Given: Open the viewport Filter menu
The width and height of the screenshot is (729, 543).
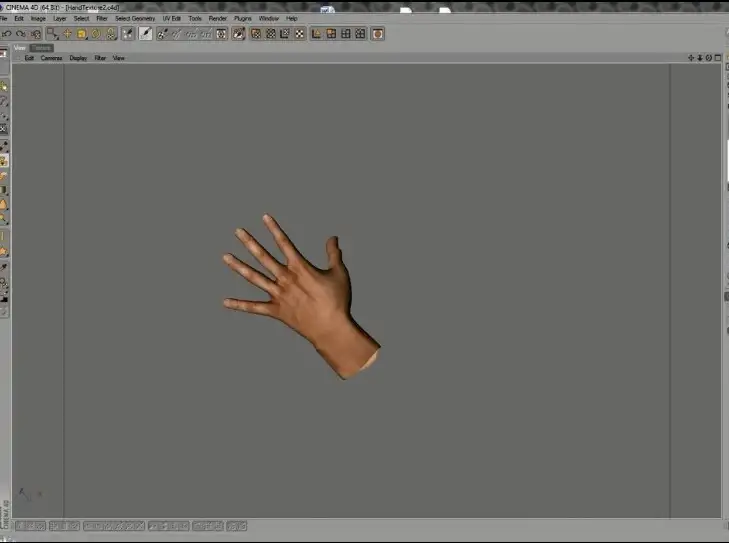Looking at the screenshot, I should coord(100,58).
